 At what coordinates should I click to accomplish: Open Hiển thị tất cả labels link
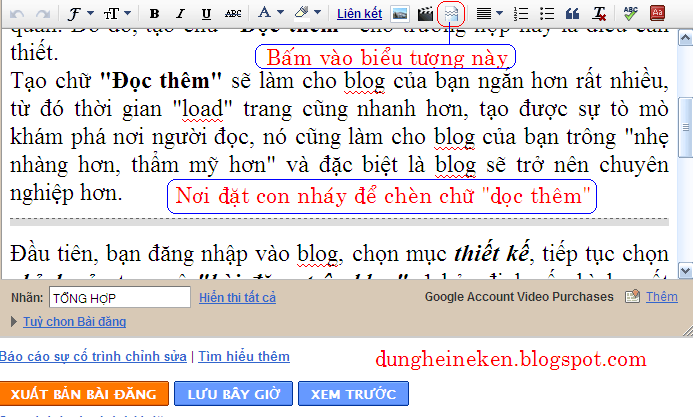click(237, 298)
